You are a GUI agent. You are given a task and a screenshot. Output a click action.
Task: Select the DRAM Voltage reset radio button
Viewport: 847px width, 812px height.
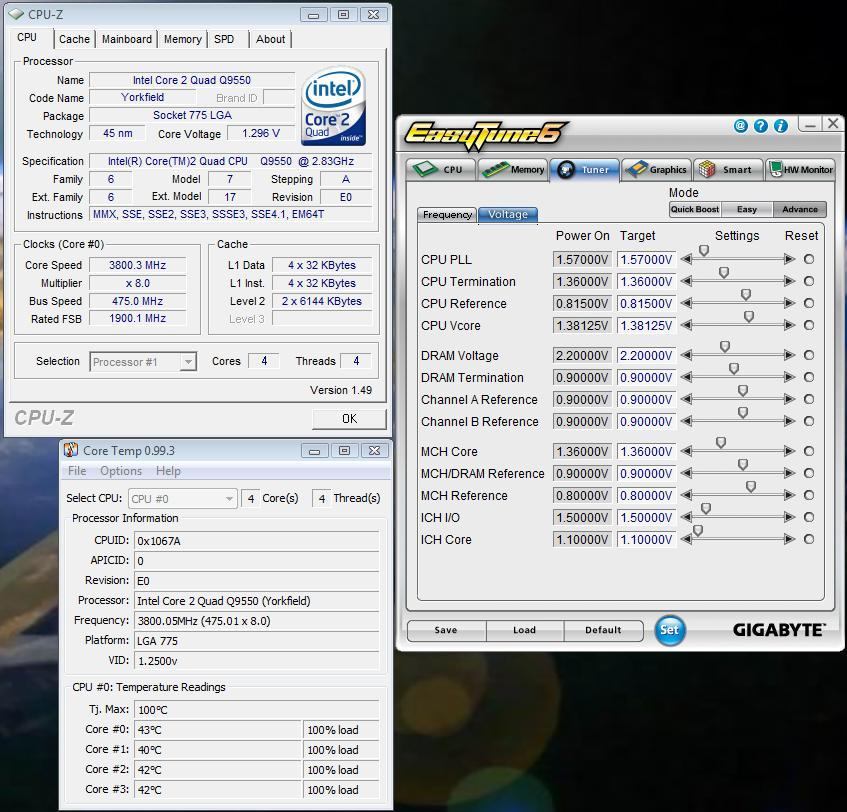click(809, 355)
